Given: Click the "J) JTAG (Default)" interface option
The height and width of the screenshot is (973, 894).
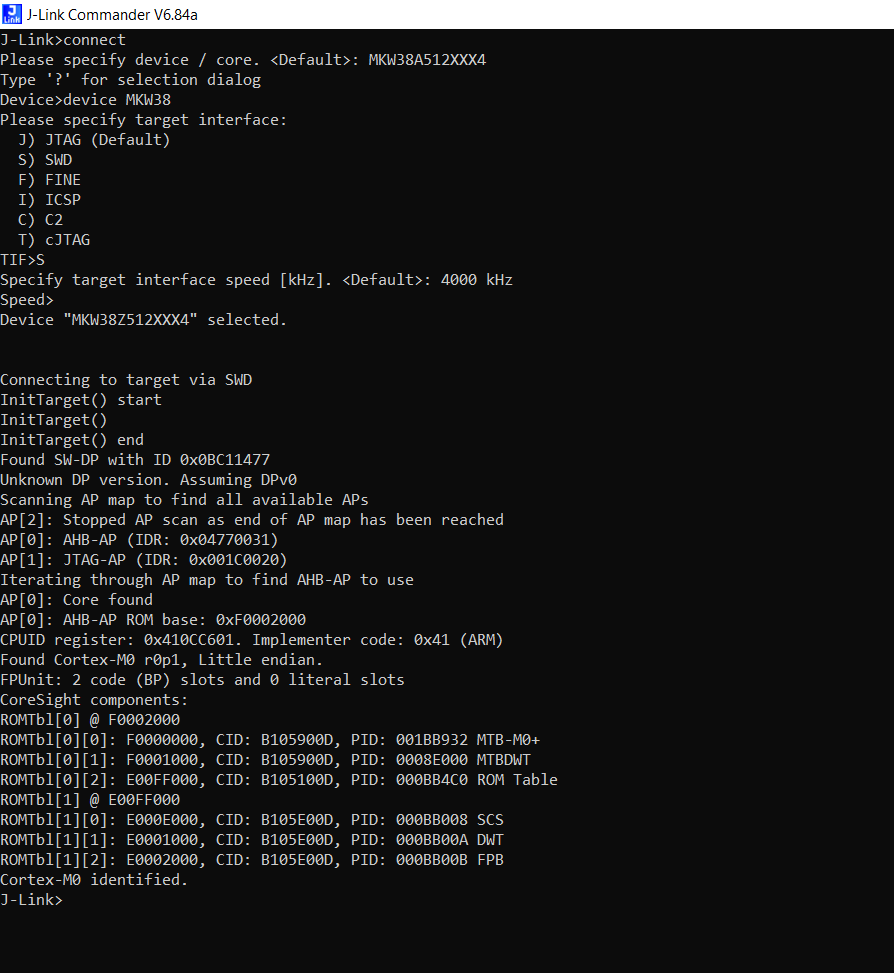Looking at the screenshot, I should point(94,140).
